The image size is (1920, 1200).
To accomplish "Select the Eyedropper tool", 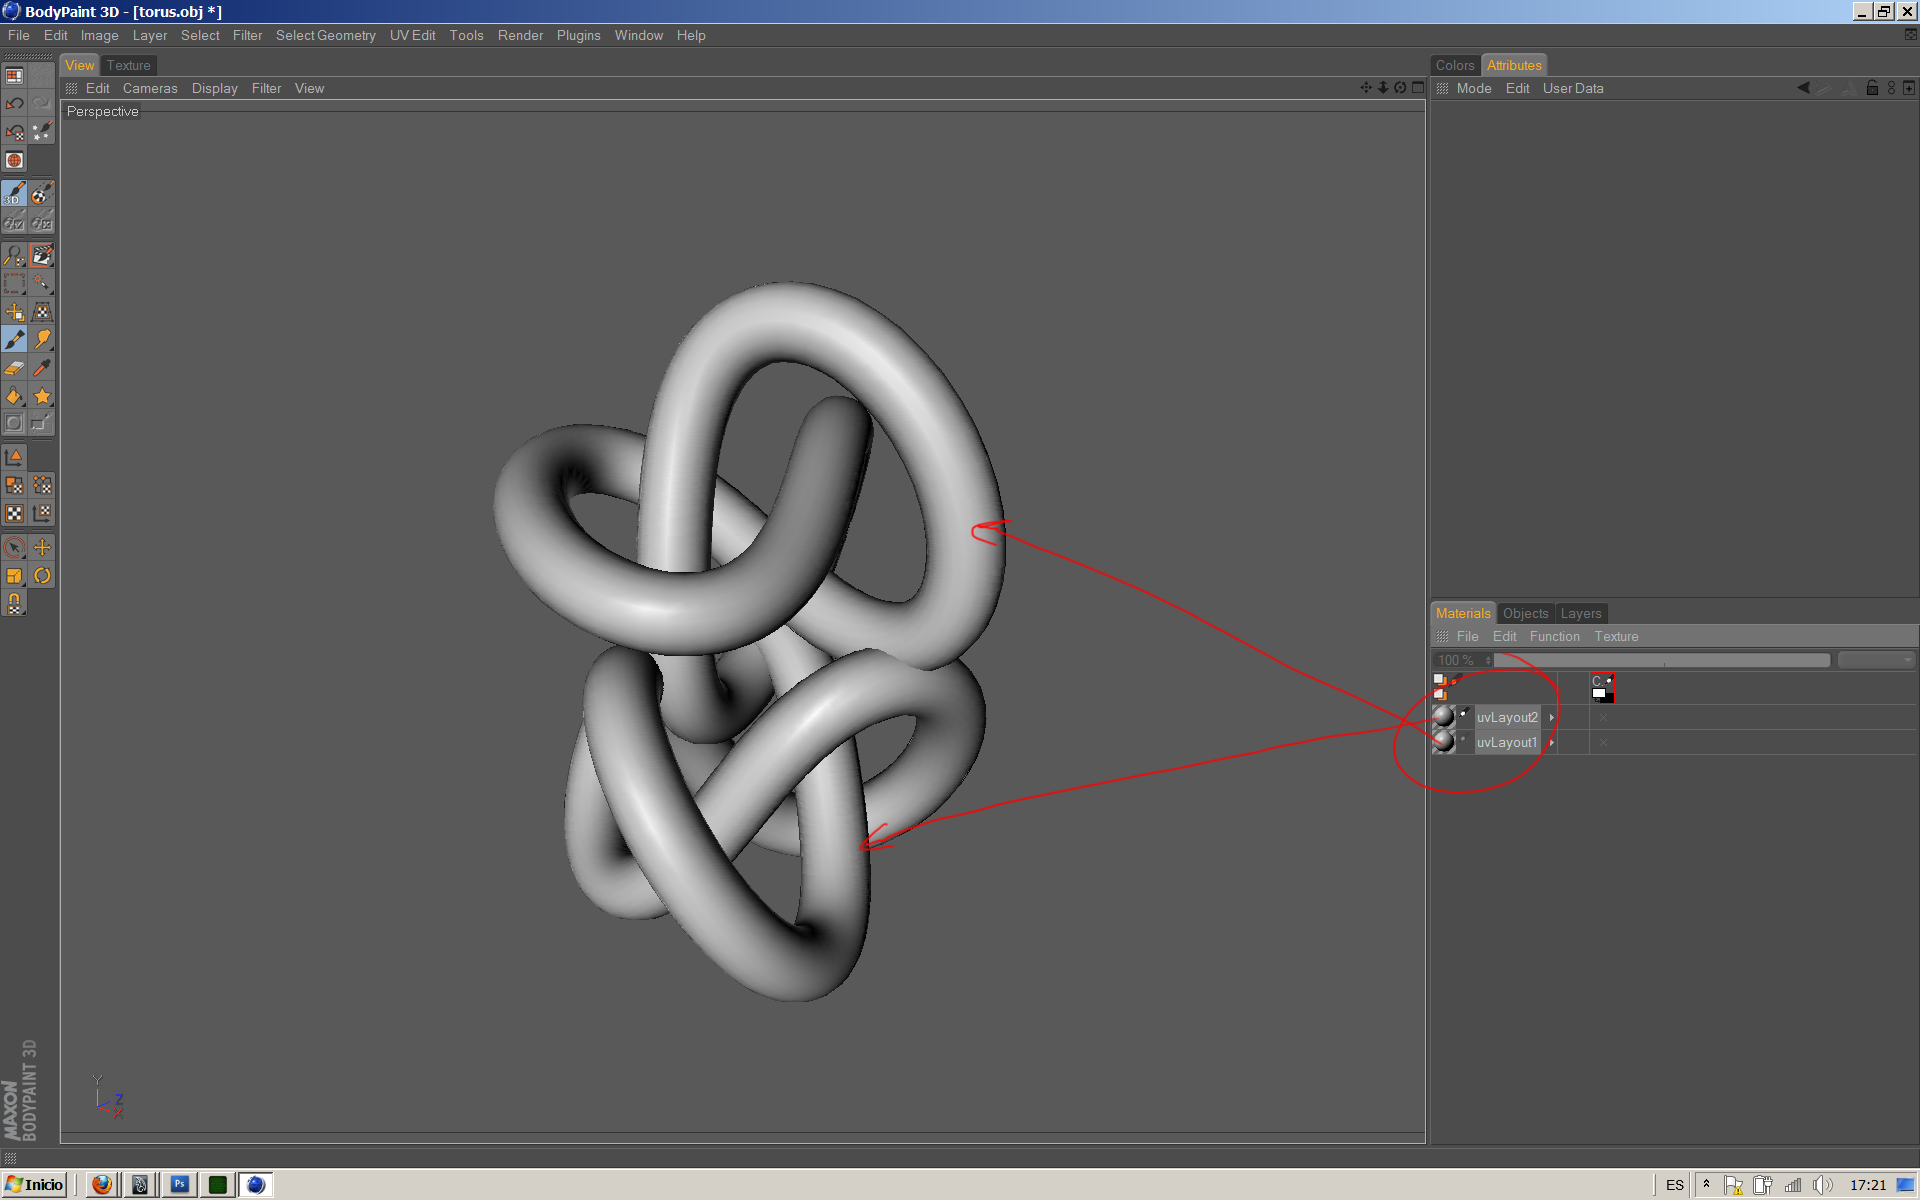I will 42,368.
